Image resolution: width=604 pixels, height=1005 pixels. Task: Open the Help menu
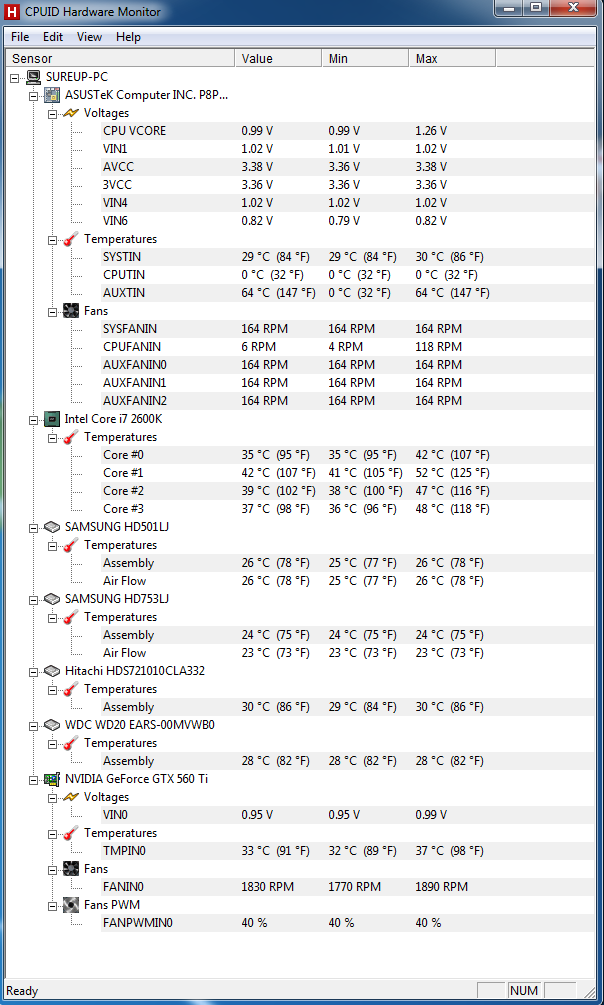point(128,37)
